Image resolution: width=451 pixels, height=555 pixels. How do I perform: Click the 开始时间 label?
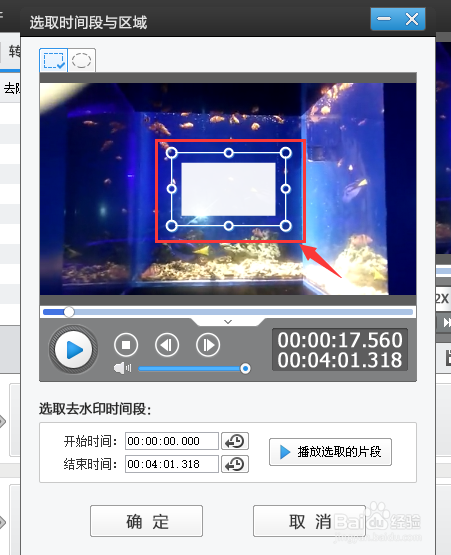[90, 441]
